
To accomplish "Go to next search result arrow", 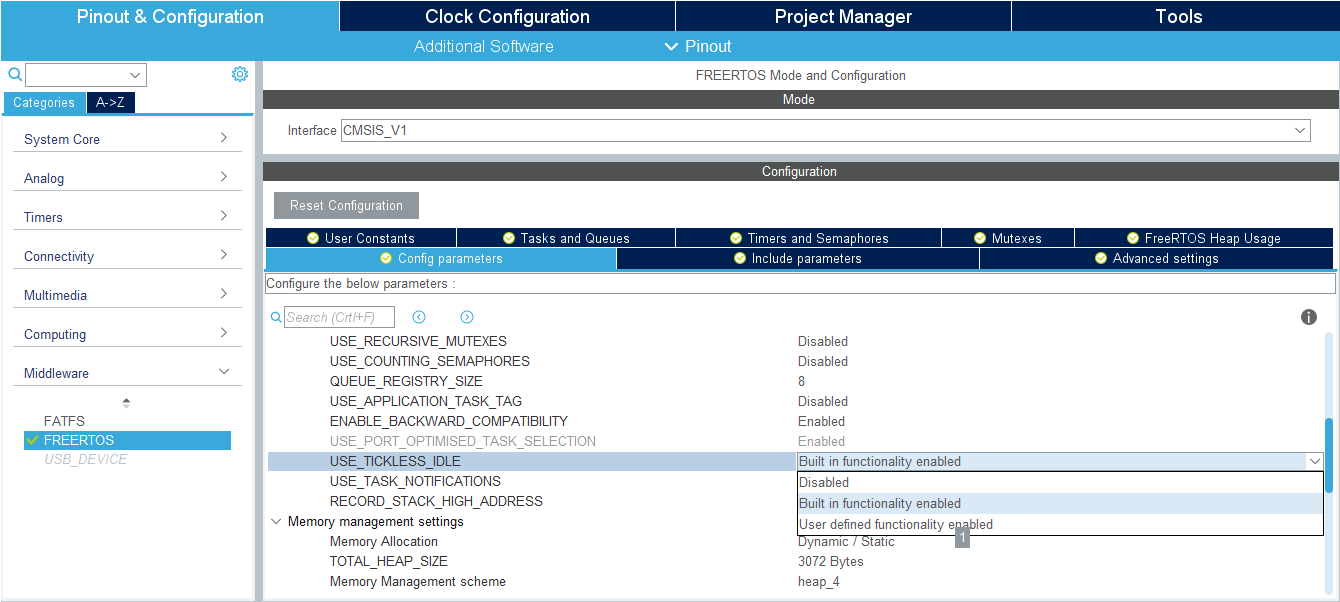I will [467, 317].
